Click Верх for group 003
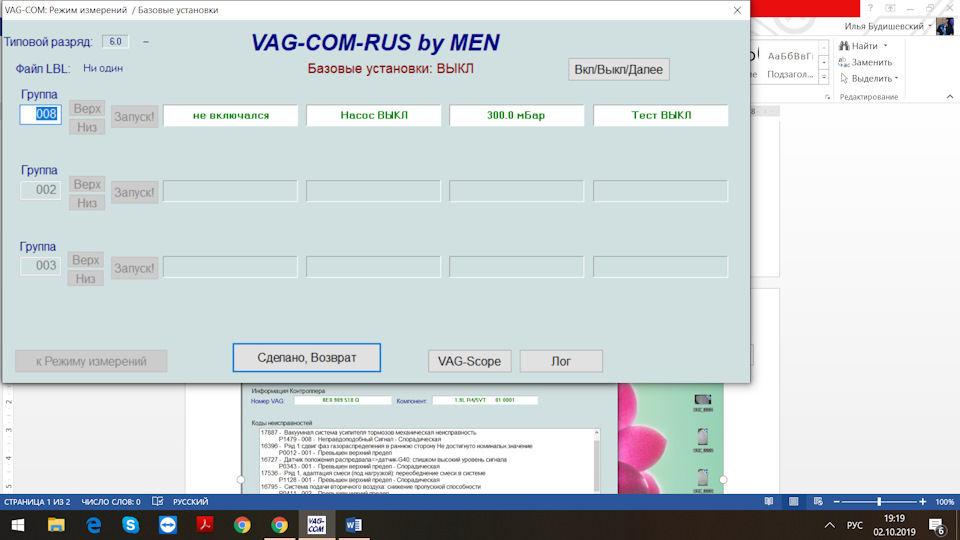This screenshot has width=960, height=540. point(86,260)
